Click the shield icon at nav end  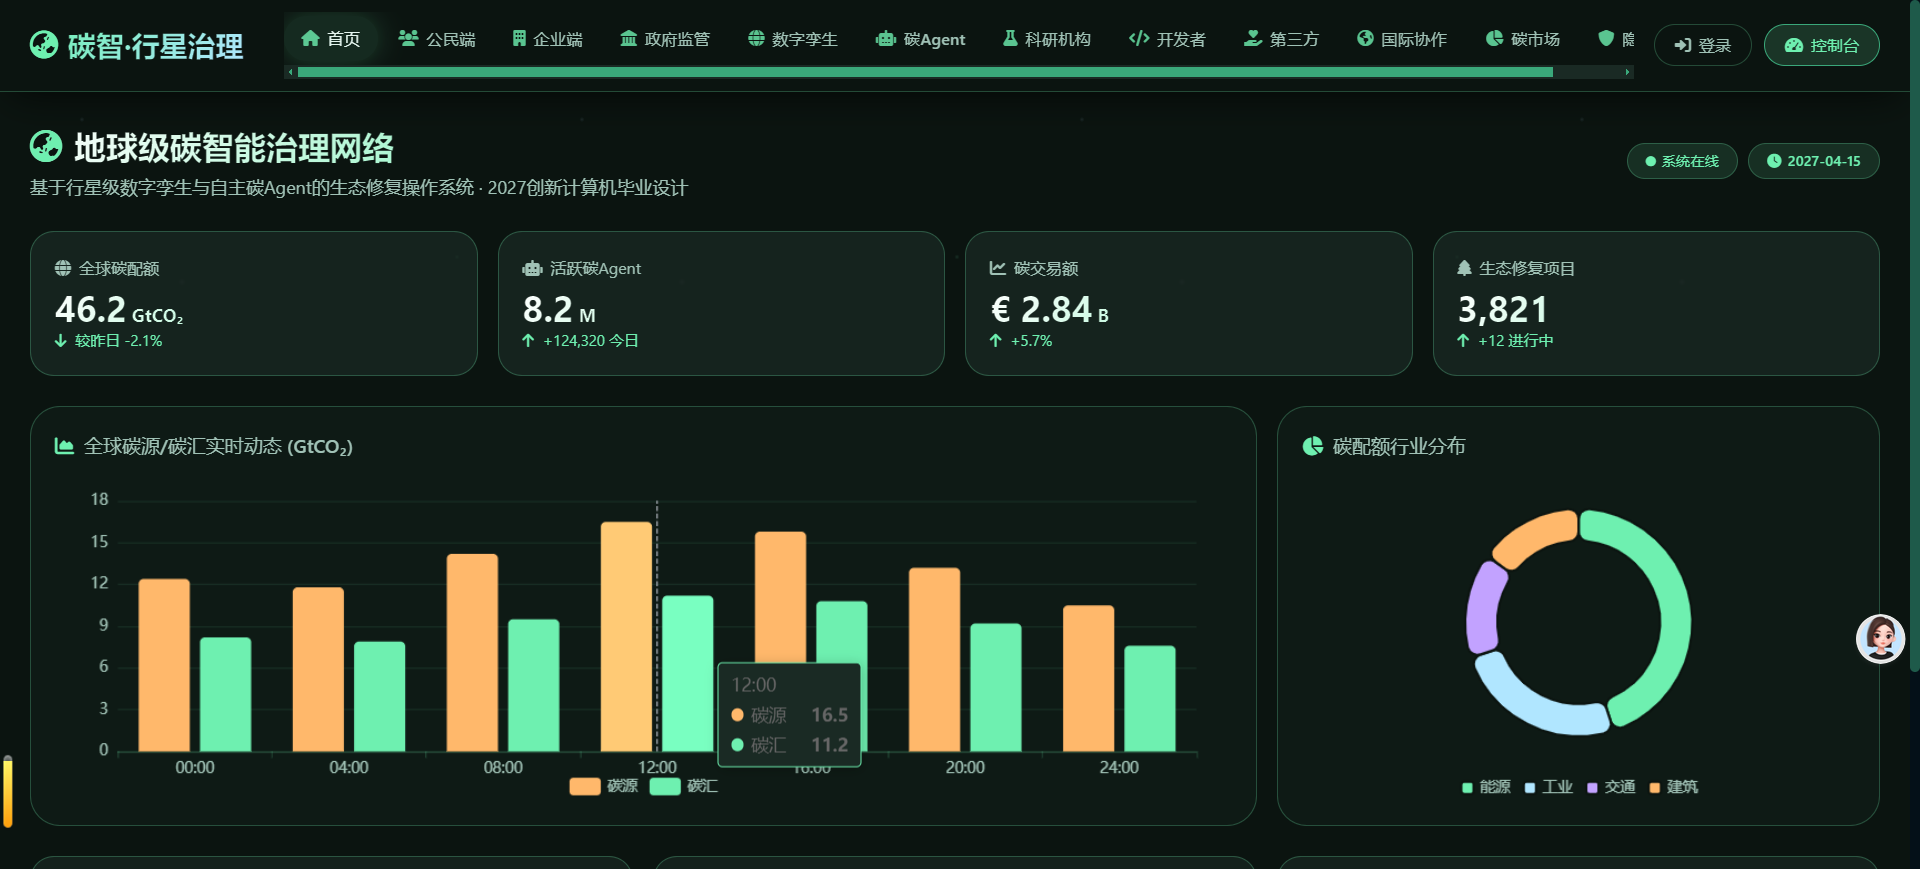point(1606,38)
